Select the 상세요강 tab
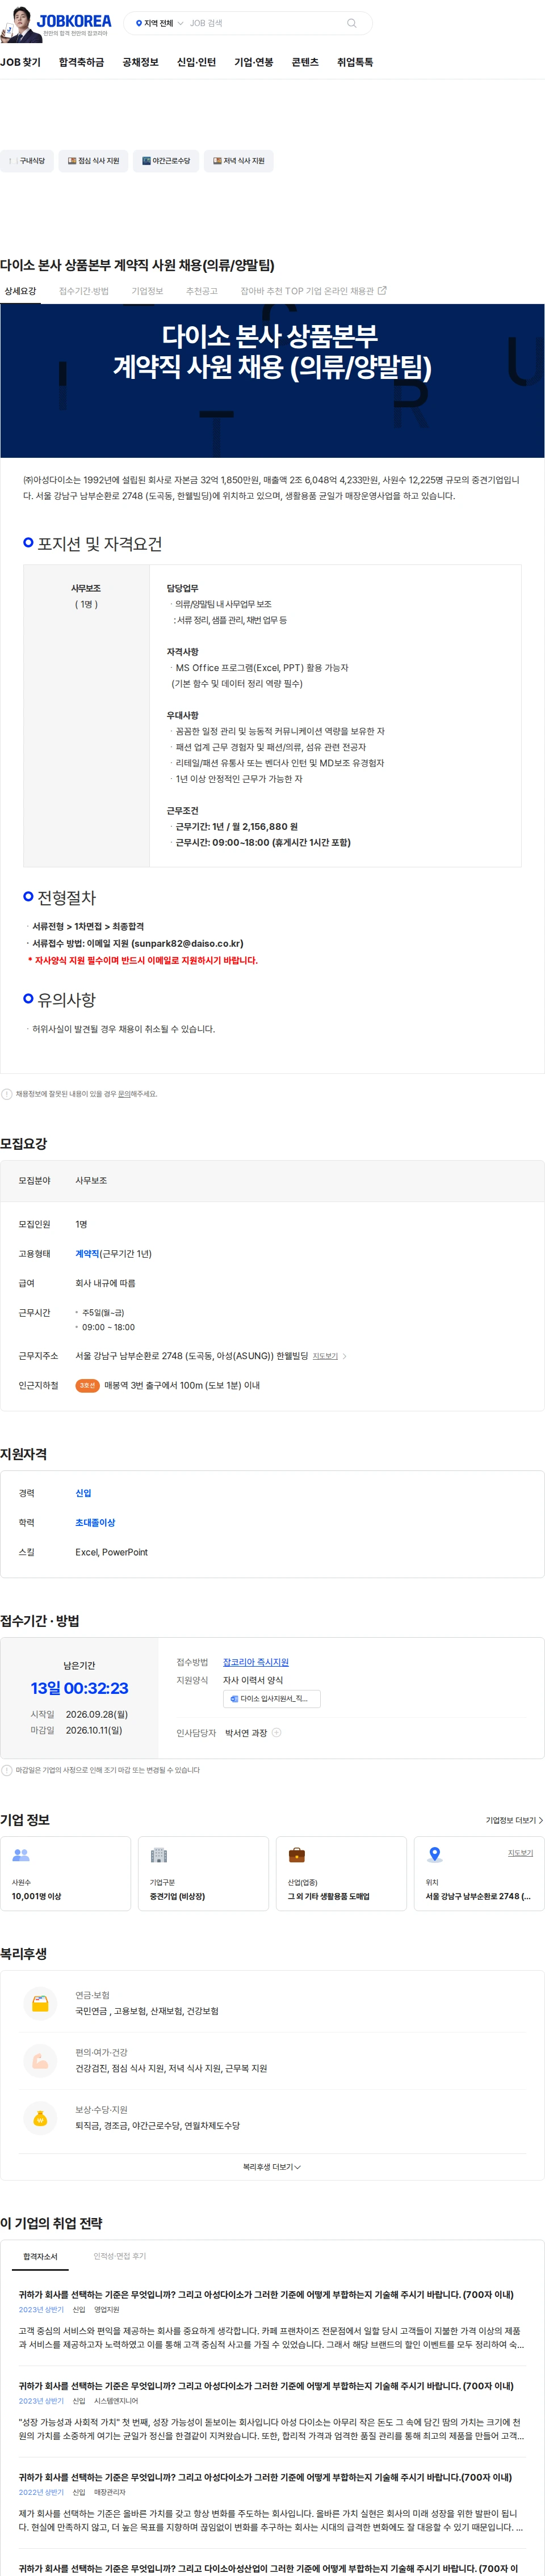Screen dimensions: 545x2576 pyautogui.click(x=20, y=291)
